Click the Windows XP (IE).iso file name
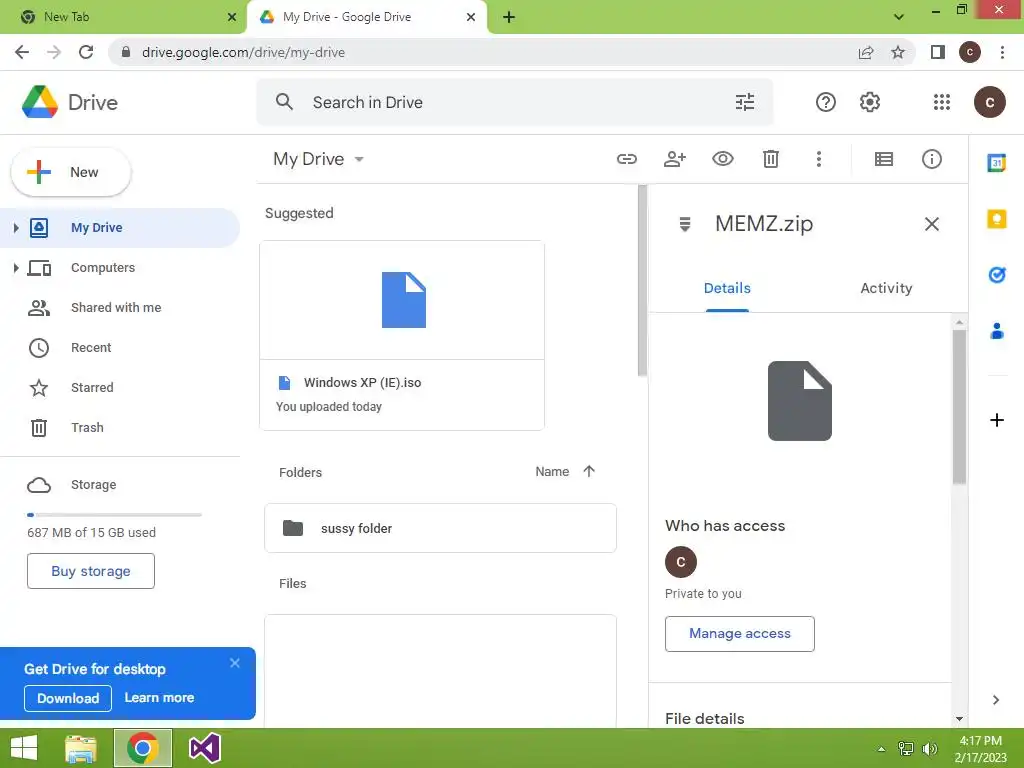This screenshot has height=768, width=1024. 362,383
